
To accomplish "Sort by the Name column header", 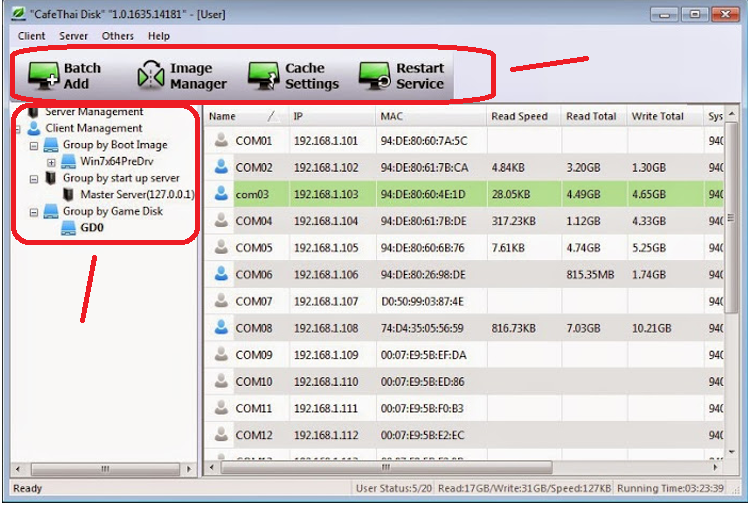I will coord(246,116).
